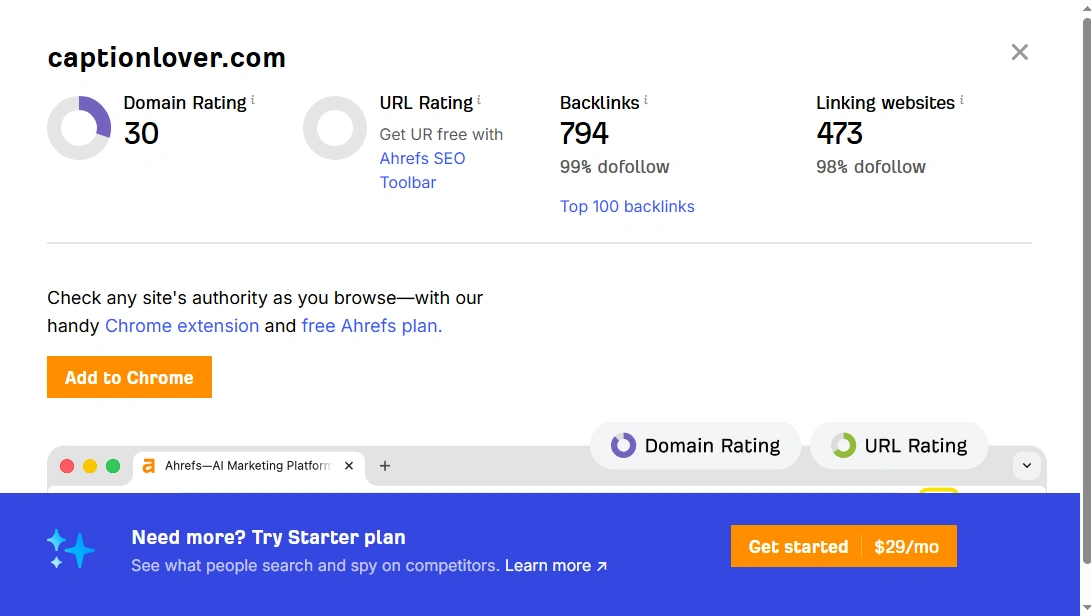Open the Top 100 backlinks link
The image size is (1091, 616).
point(627,206)
